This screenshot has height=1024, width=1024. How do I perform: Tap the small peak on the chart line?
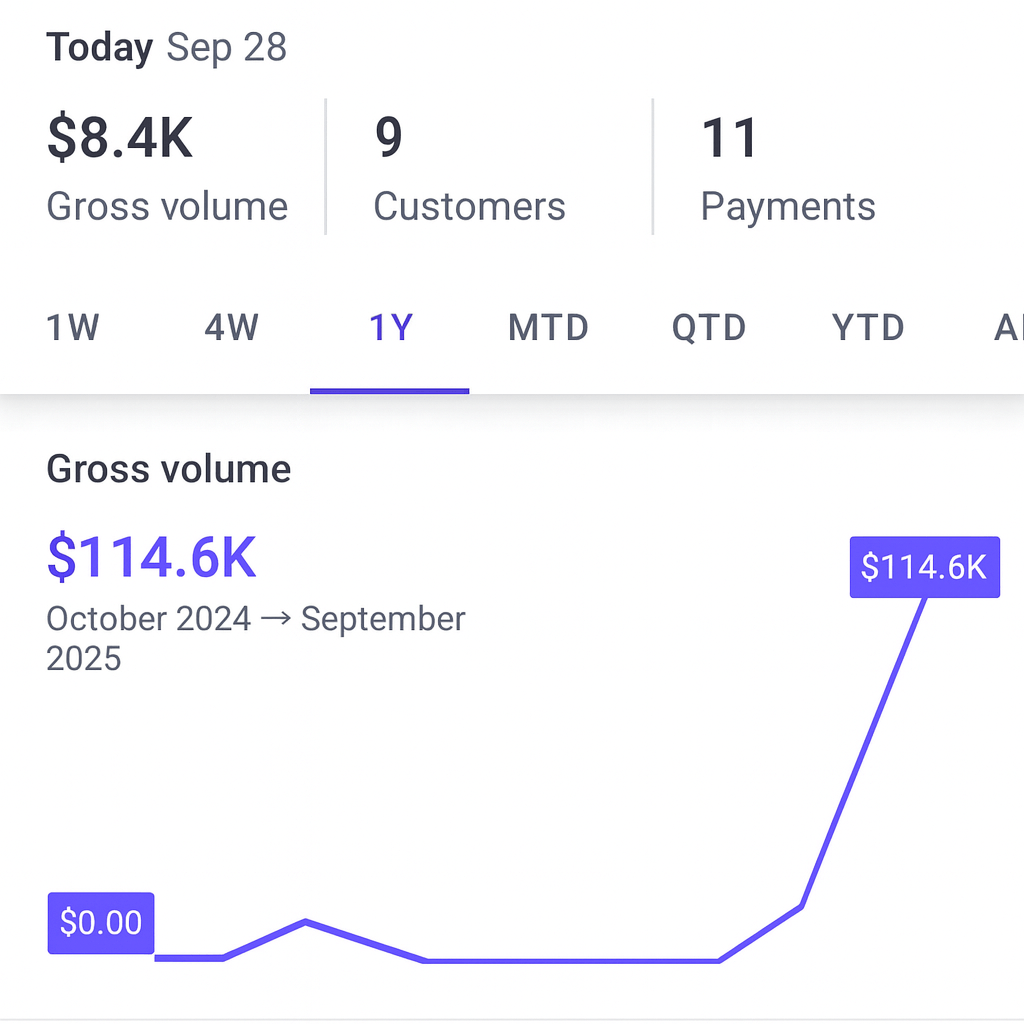(306, 921)
